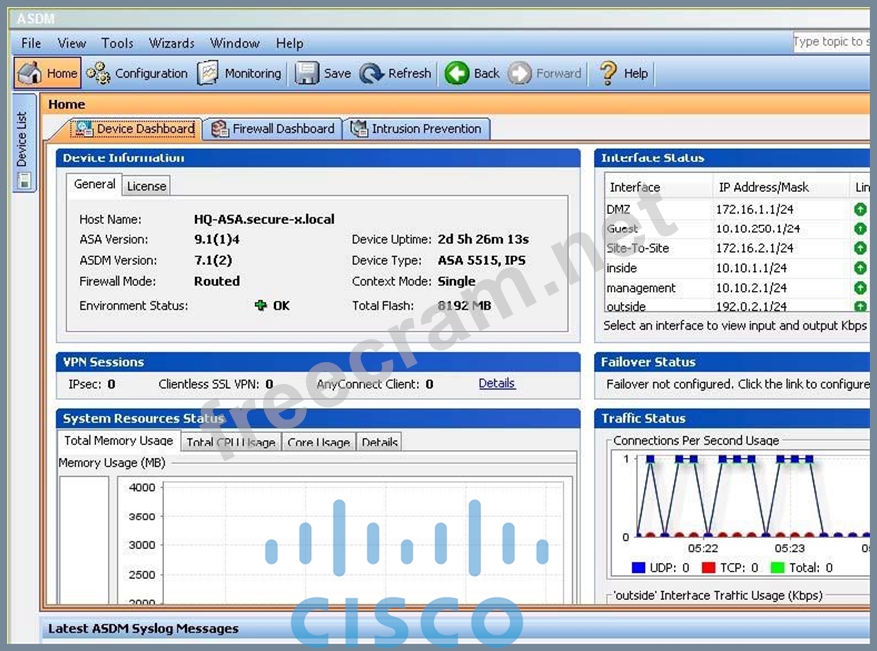This screenshot has height=651, width=877.
Task: Switch to the Intrusion Prevention tab
Action: click(416, 129)
